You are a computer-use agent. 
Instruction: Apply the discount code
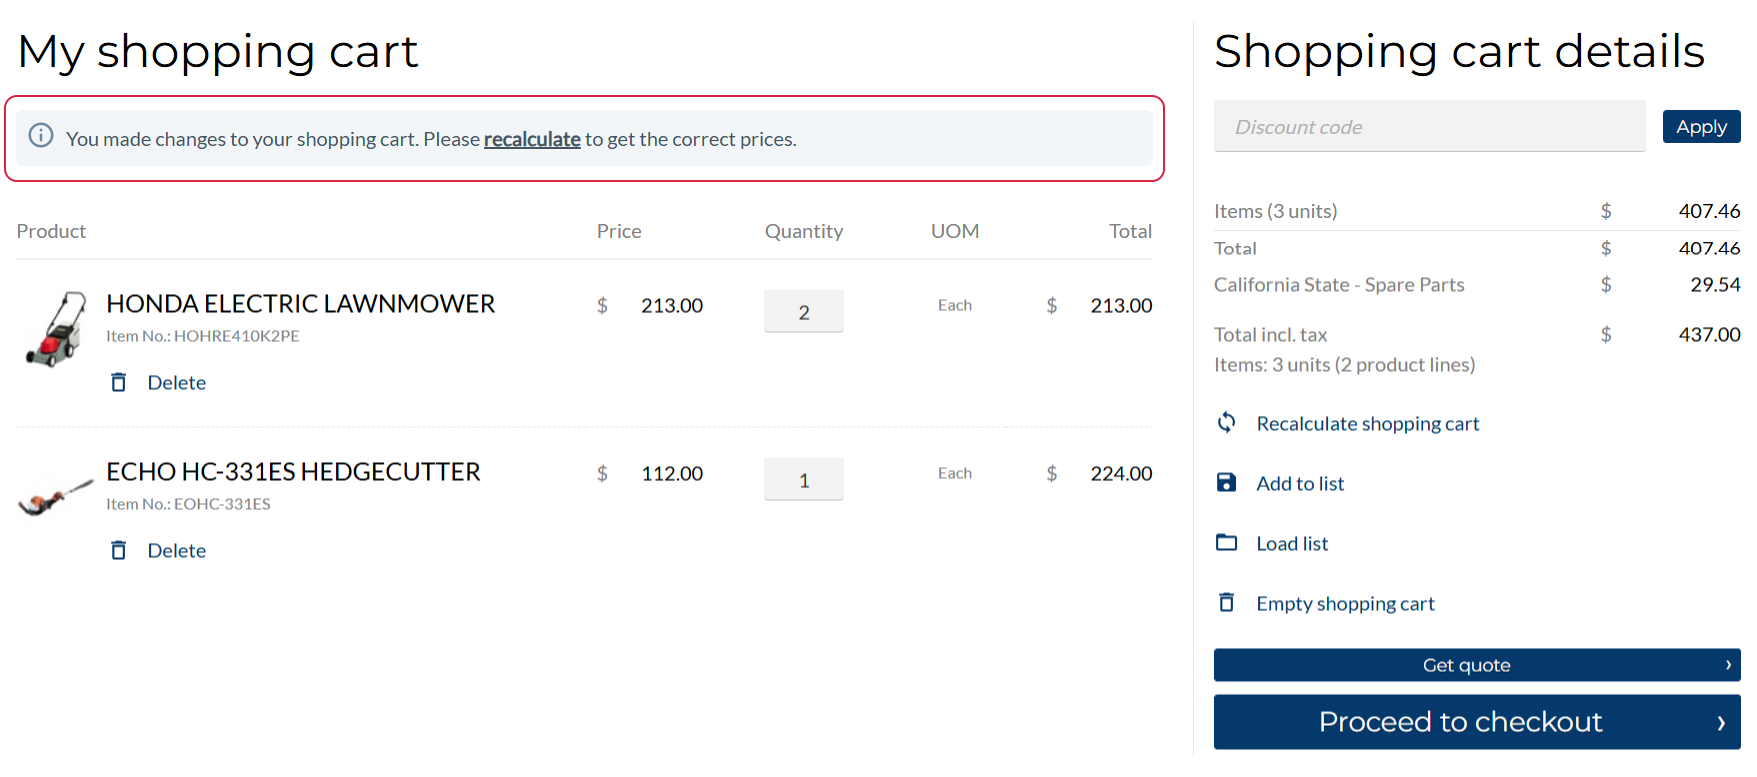coord(1701,127)
